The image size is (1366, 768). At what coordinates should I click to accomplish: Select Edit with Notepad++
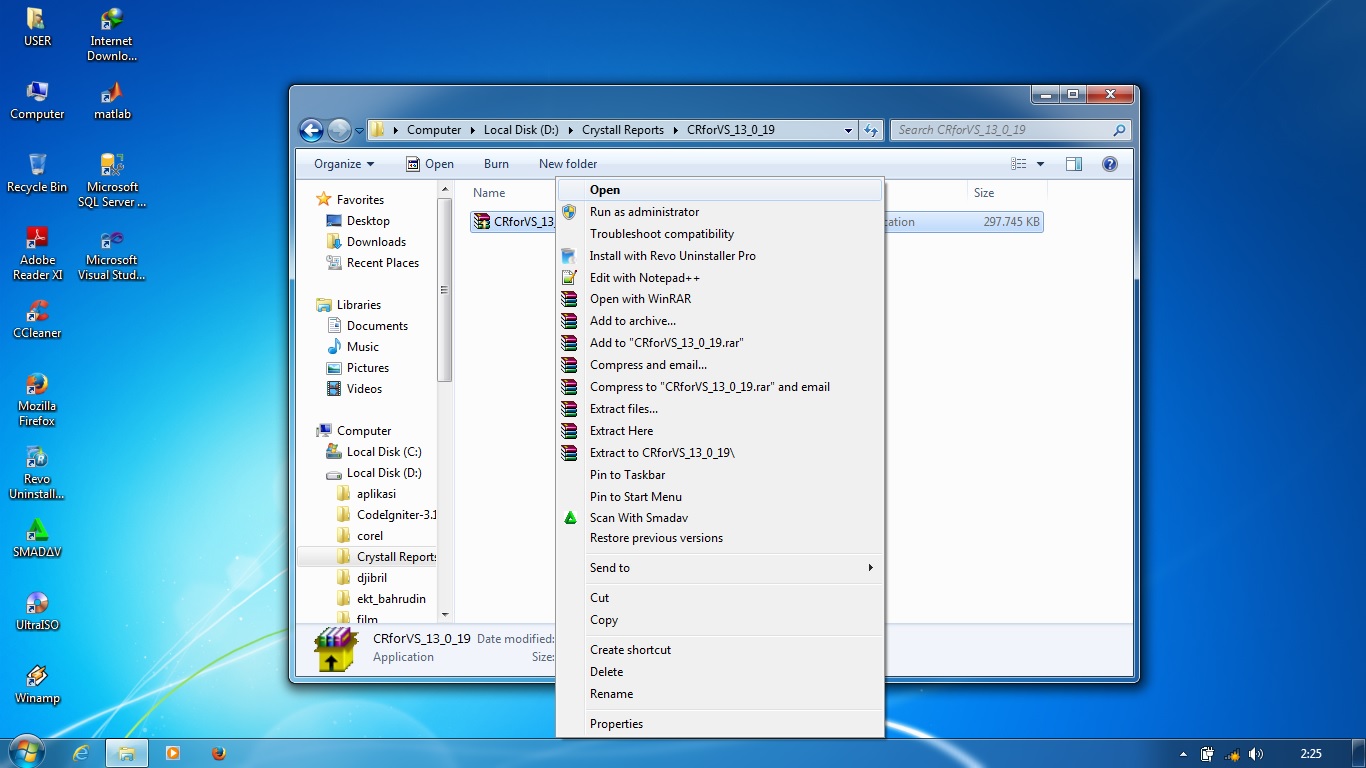[720, 278]
